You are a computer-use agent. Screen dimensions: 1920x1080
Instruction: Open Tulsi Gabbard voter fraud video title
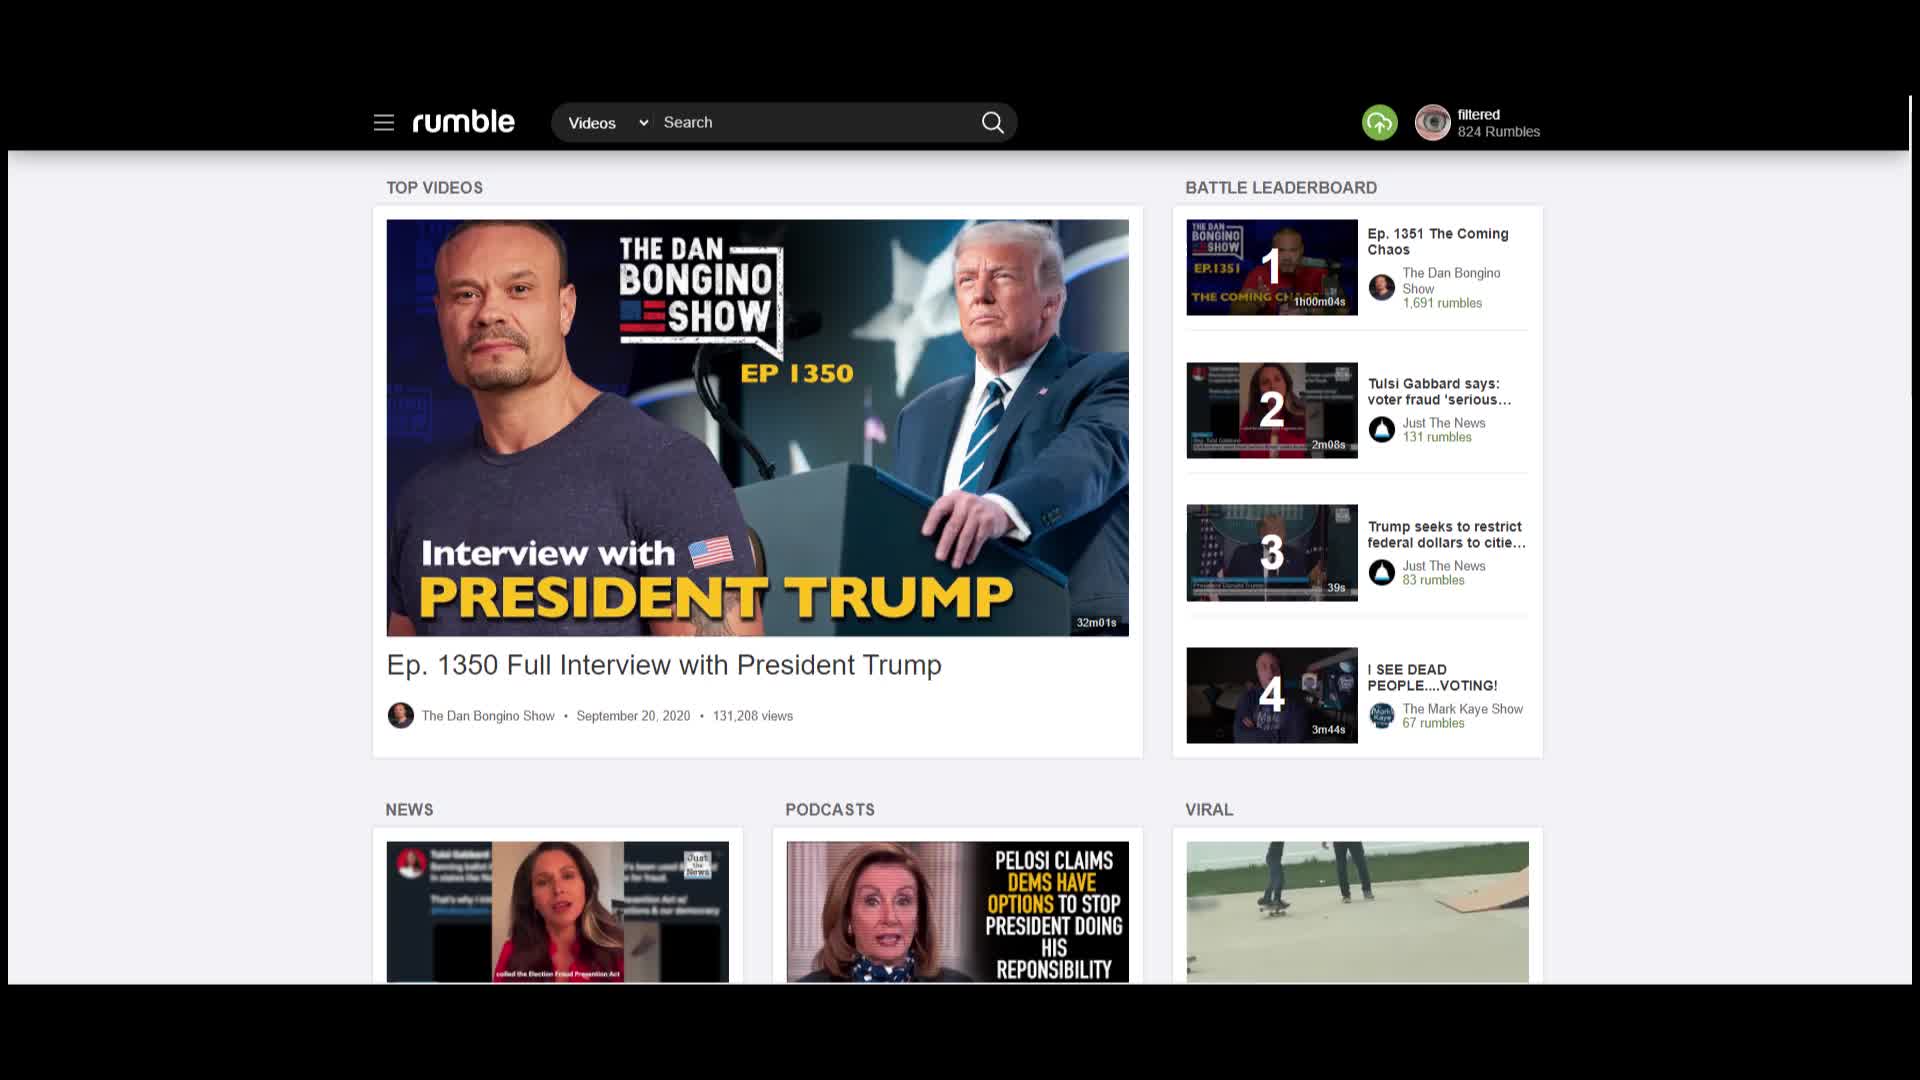1438,391
